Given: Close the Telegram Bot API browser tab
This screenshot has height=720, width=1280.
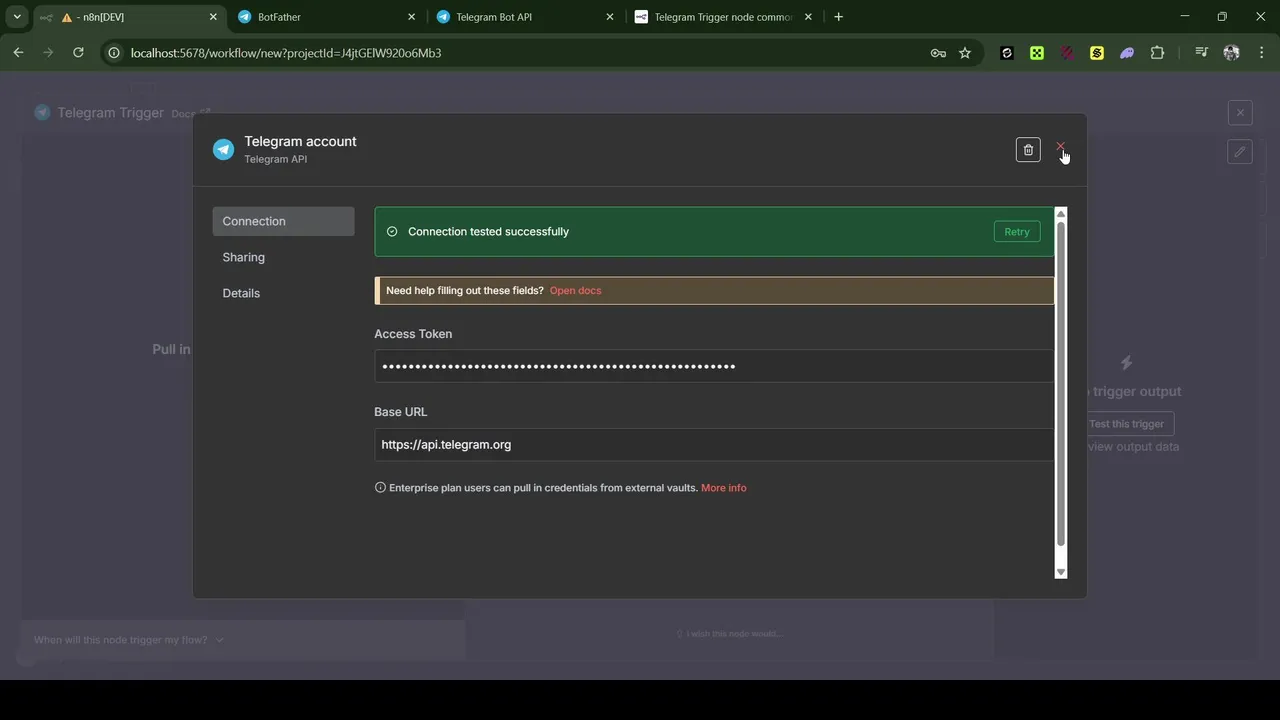Looking at the screenshot, I should pyautogui.click(x=610, y=17).
